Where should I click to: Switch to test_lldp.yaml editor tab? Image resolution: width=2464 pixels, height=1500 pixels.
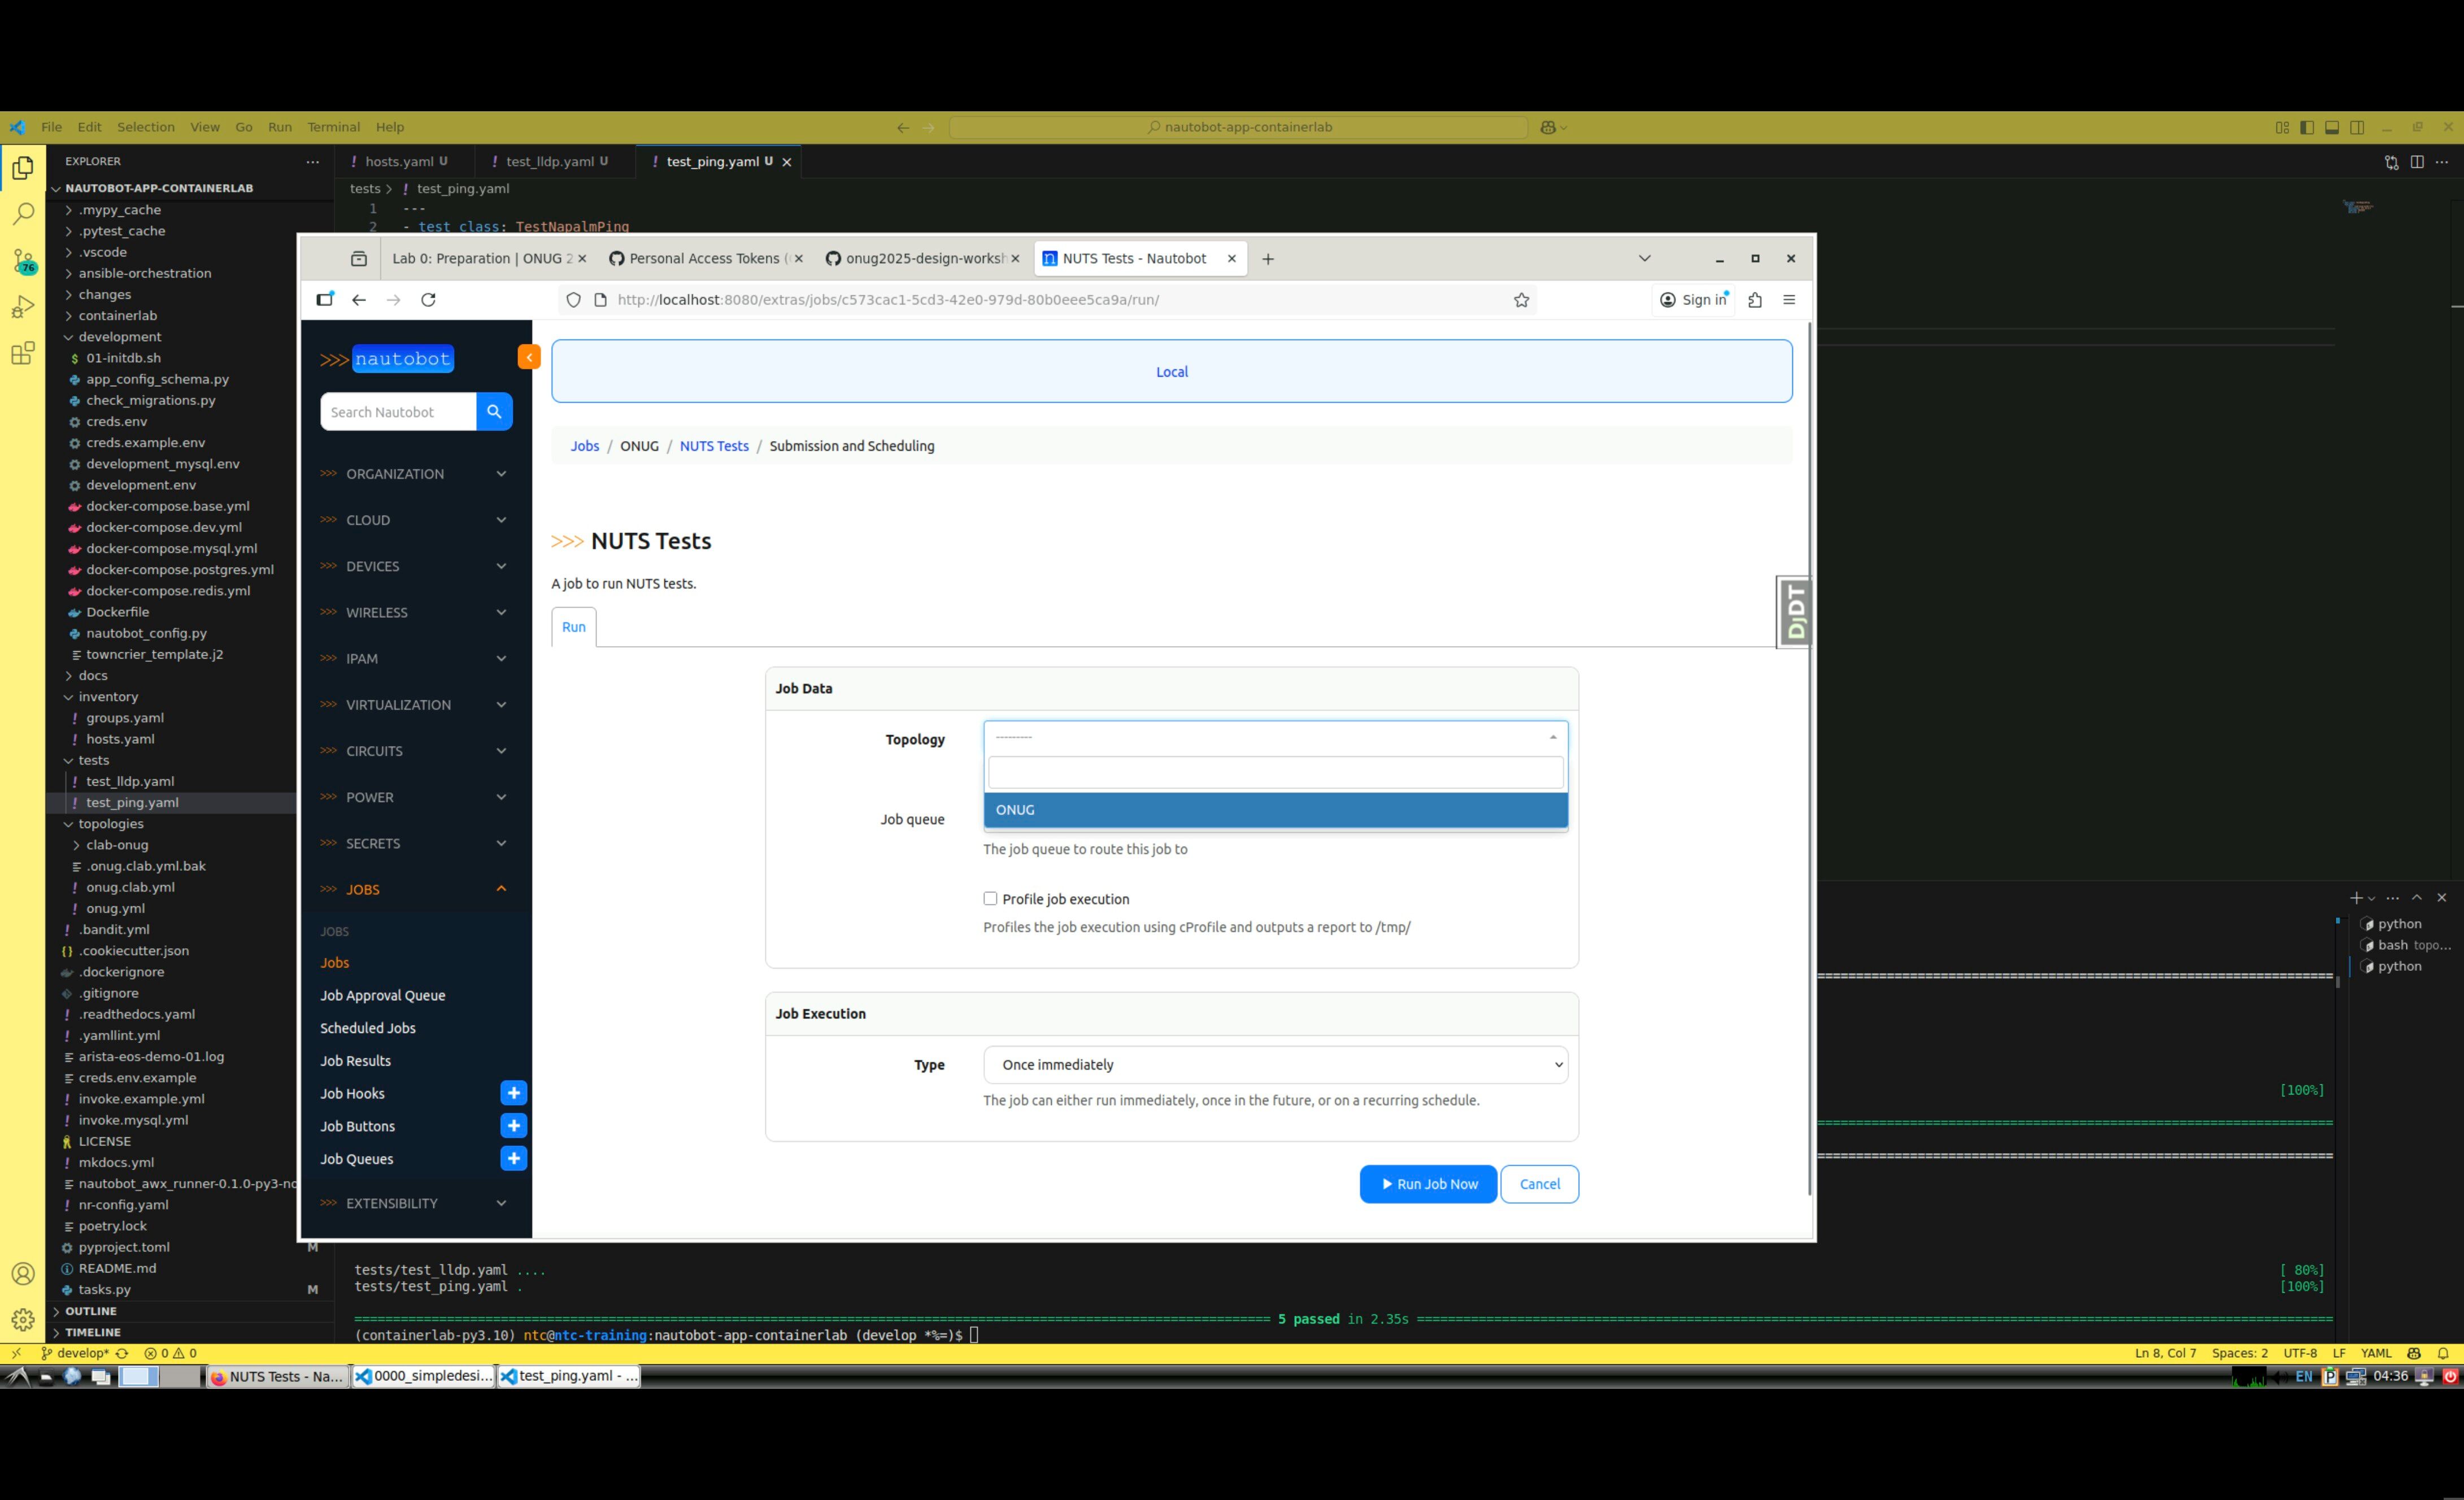[x=549, y=161]
